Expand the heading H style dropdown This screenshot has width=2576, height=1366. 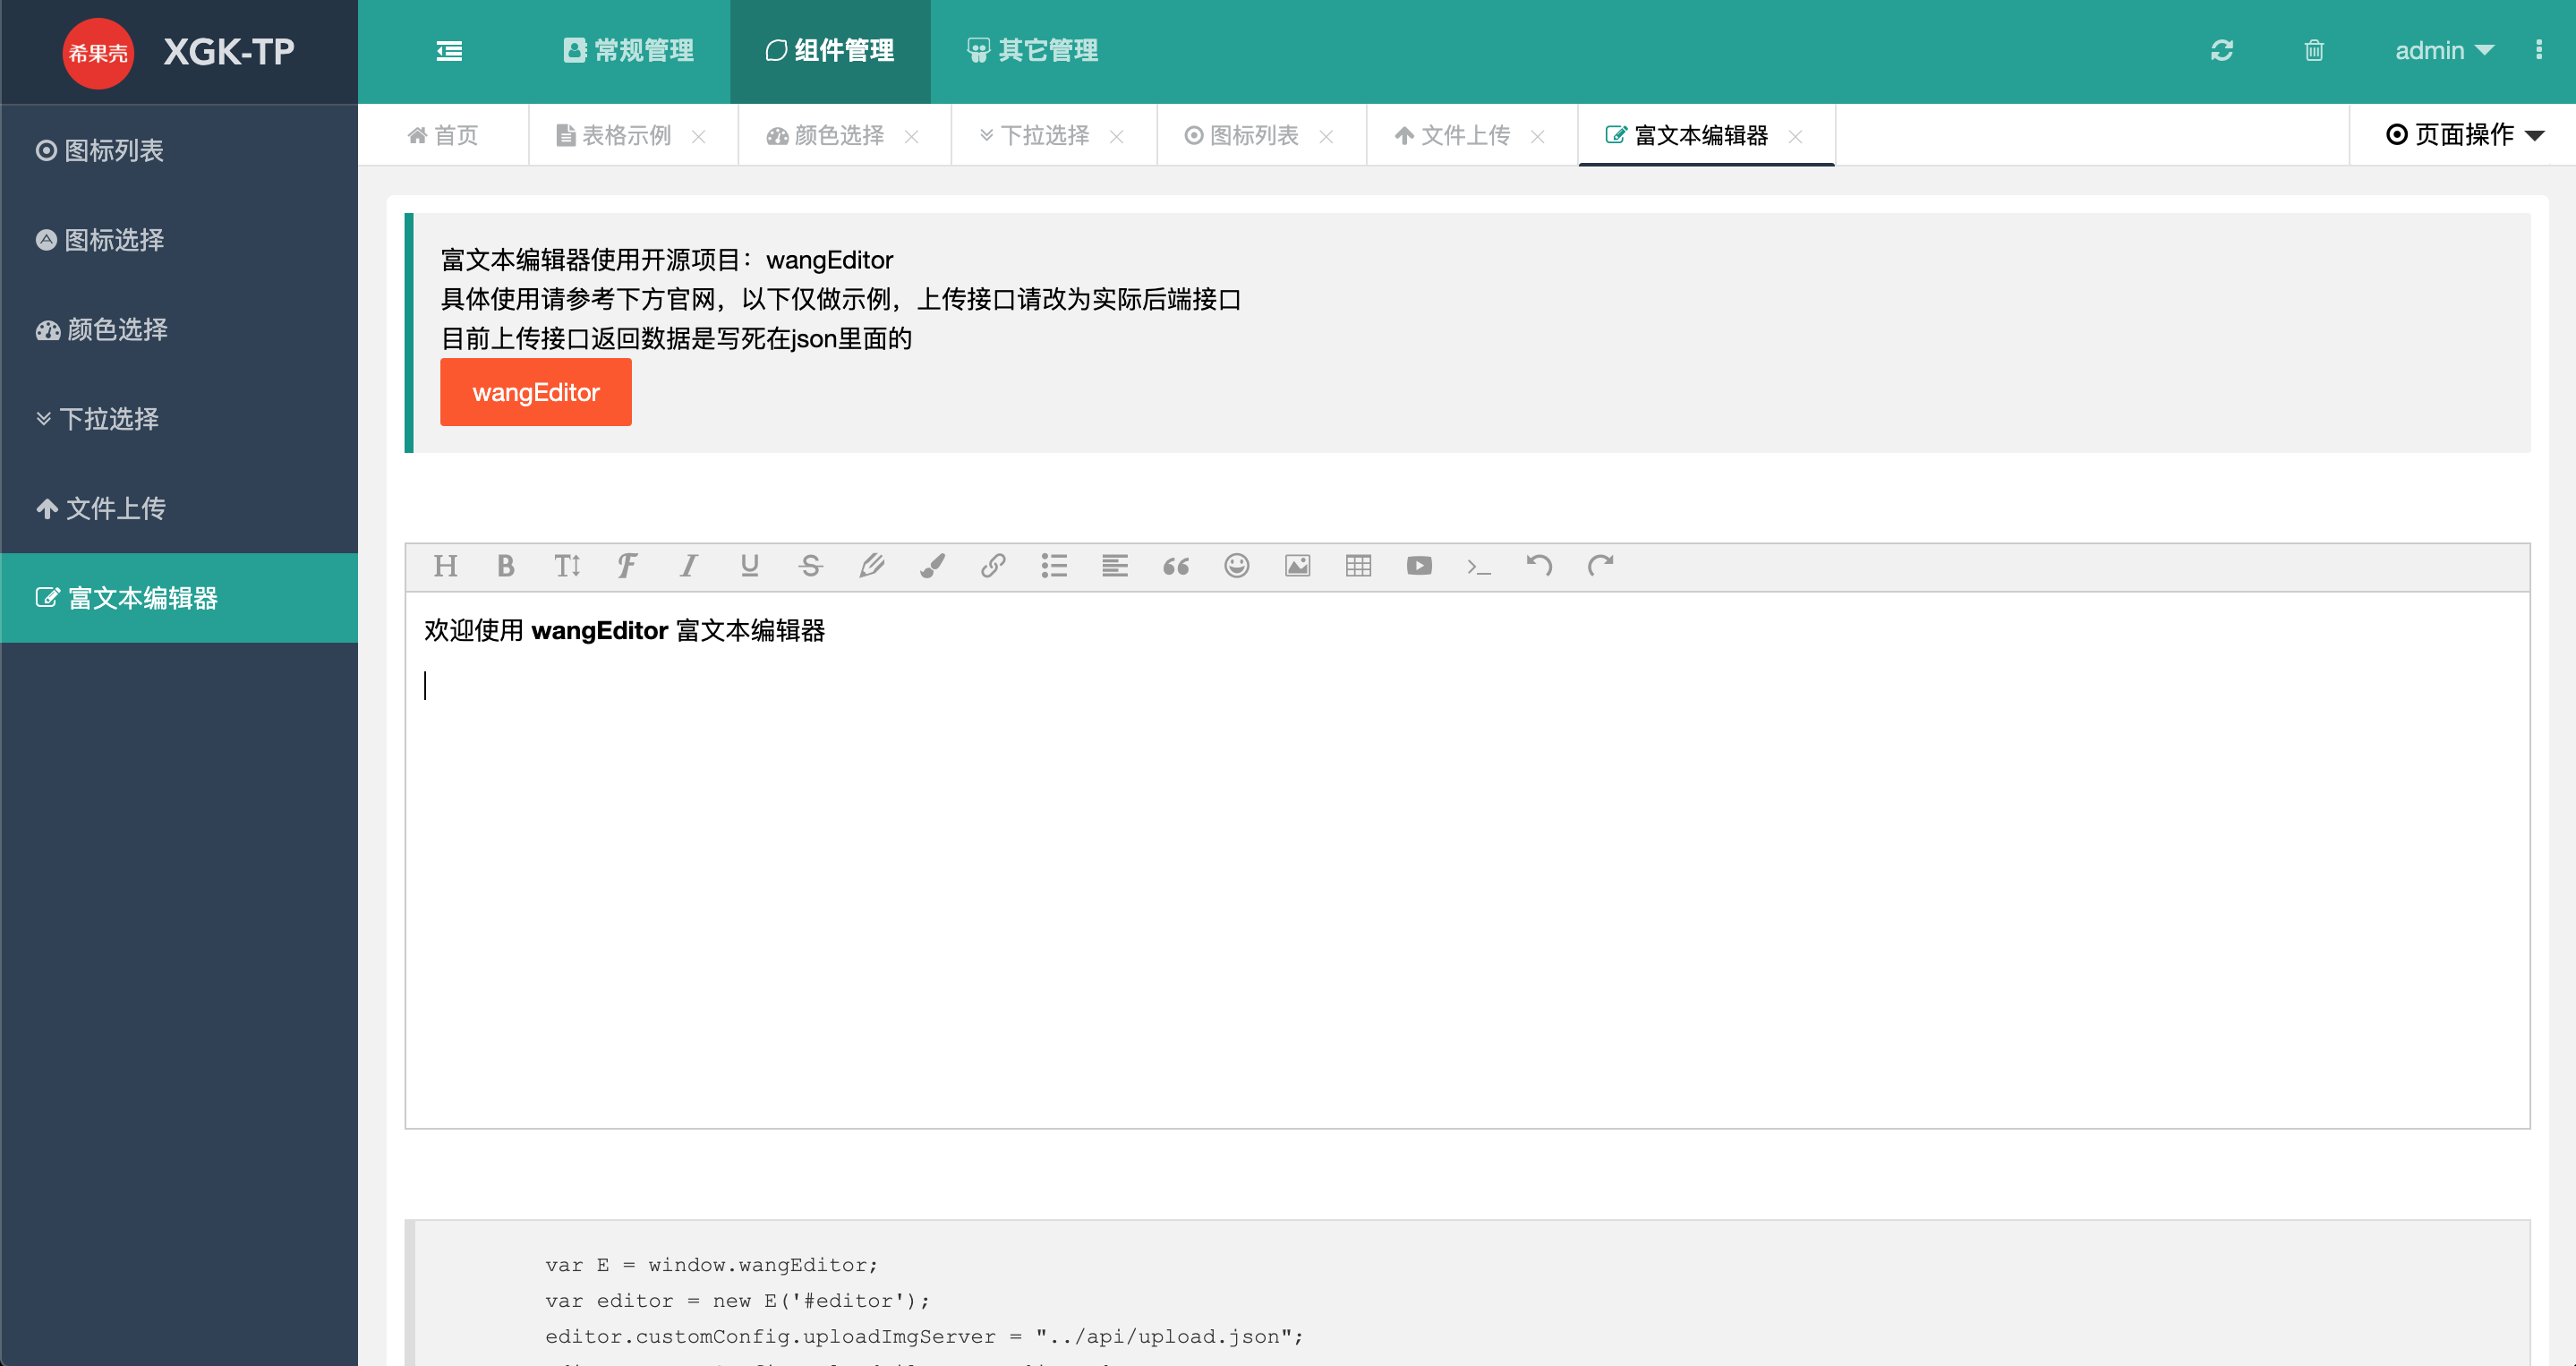445,566
